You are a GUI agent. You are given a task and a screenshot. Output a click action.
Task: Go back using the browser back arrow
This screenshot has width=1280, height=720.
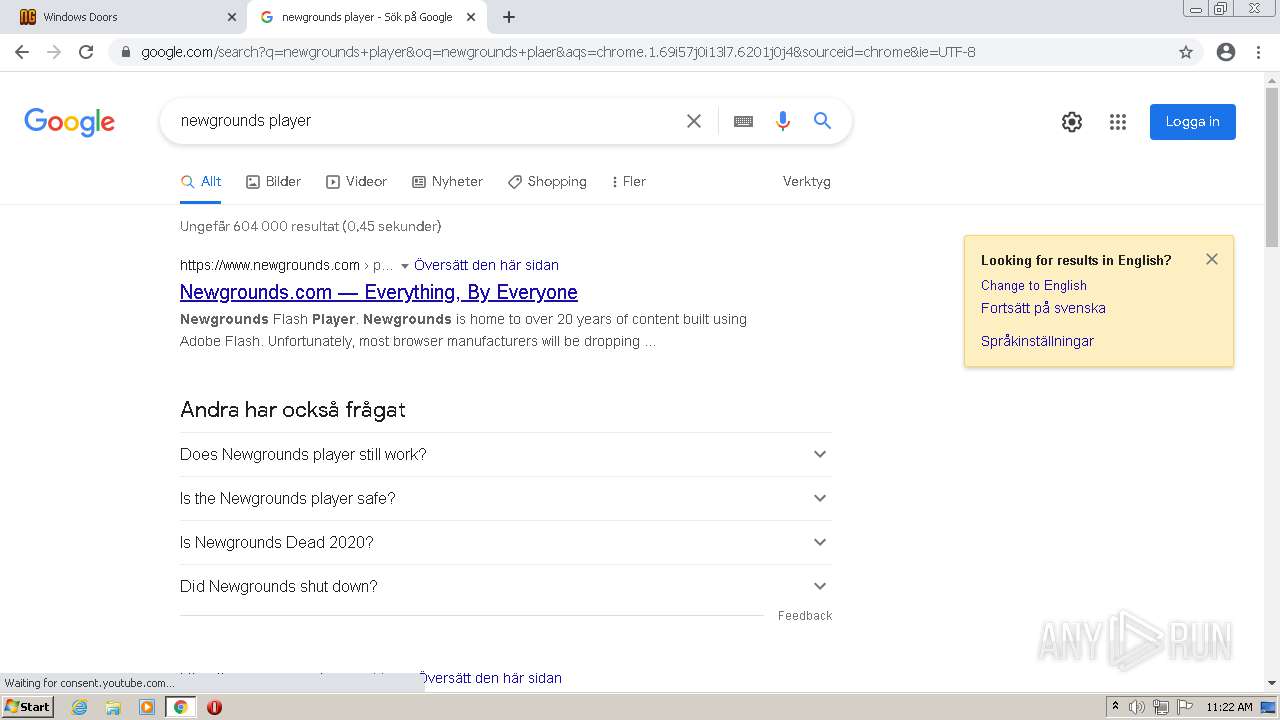coord(22,52)
